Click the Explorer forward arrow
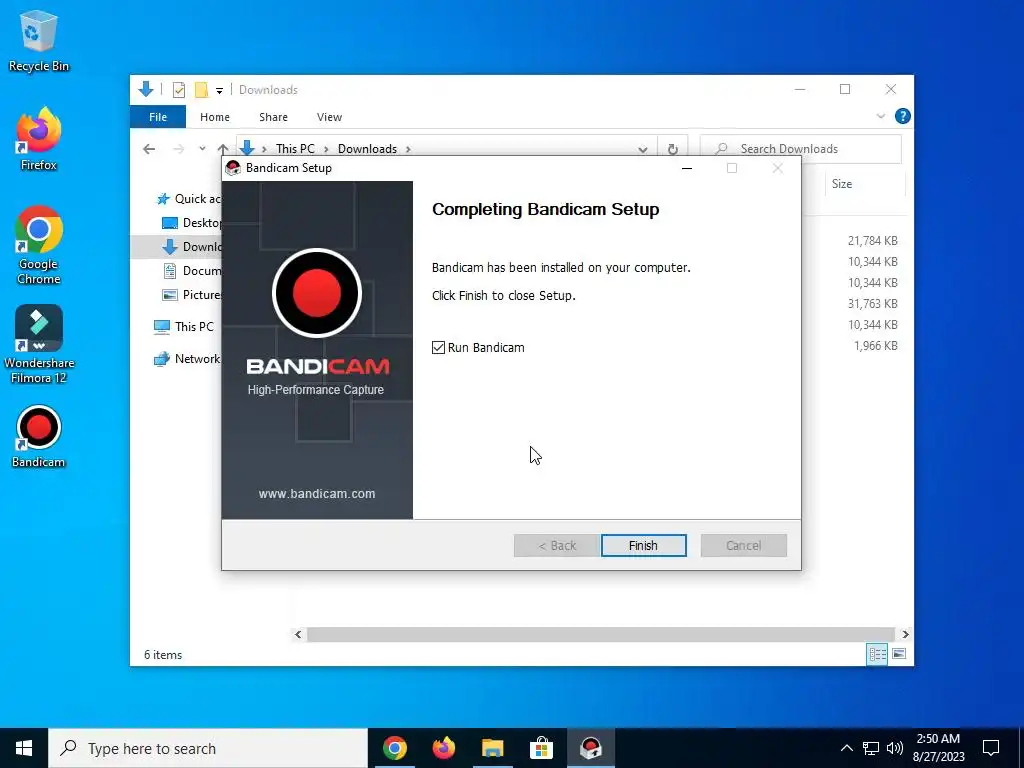The height and width of the screenshot is (768, 1024). 178,149
